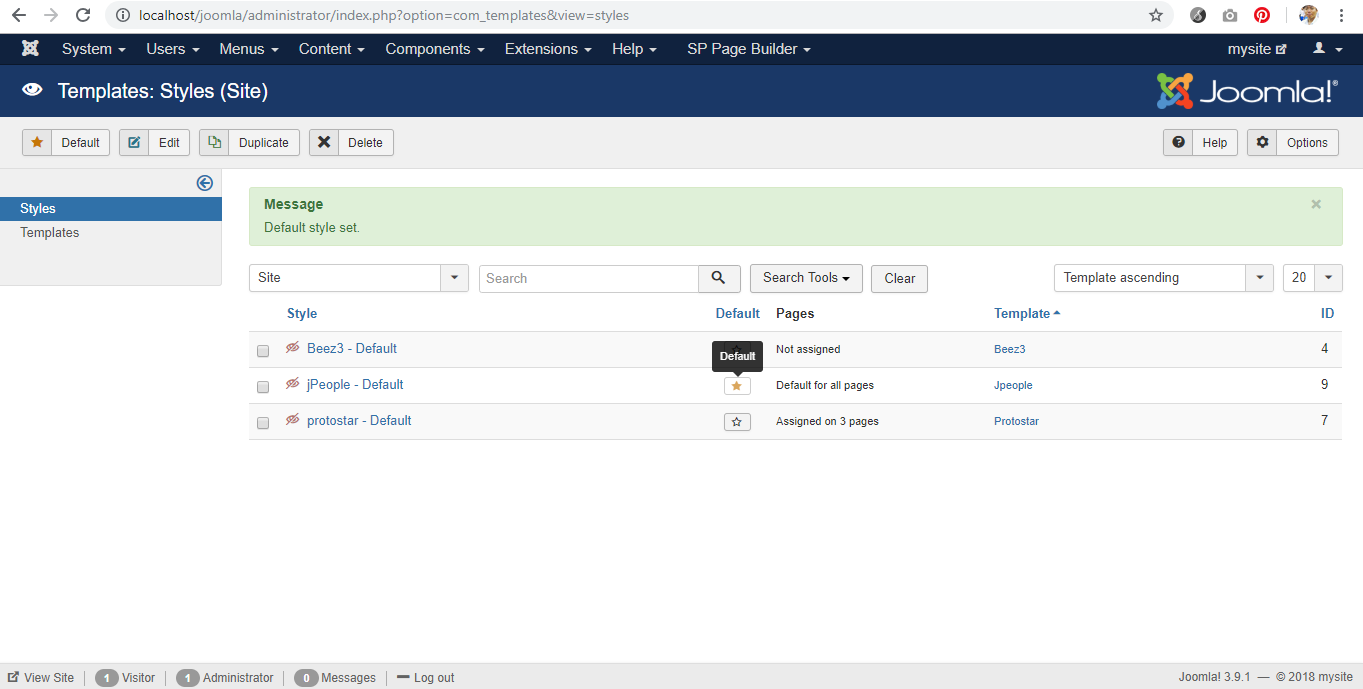1363x689 pixels.
Task: Click the magnifier search button
Action: click(x=719, y=278)
